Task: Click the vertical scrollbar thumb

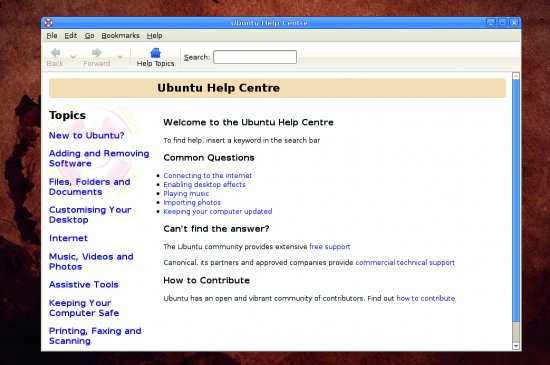Action: coord(516,200)
